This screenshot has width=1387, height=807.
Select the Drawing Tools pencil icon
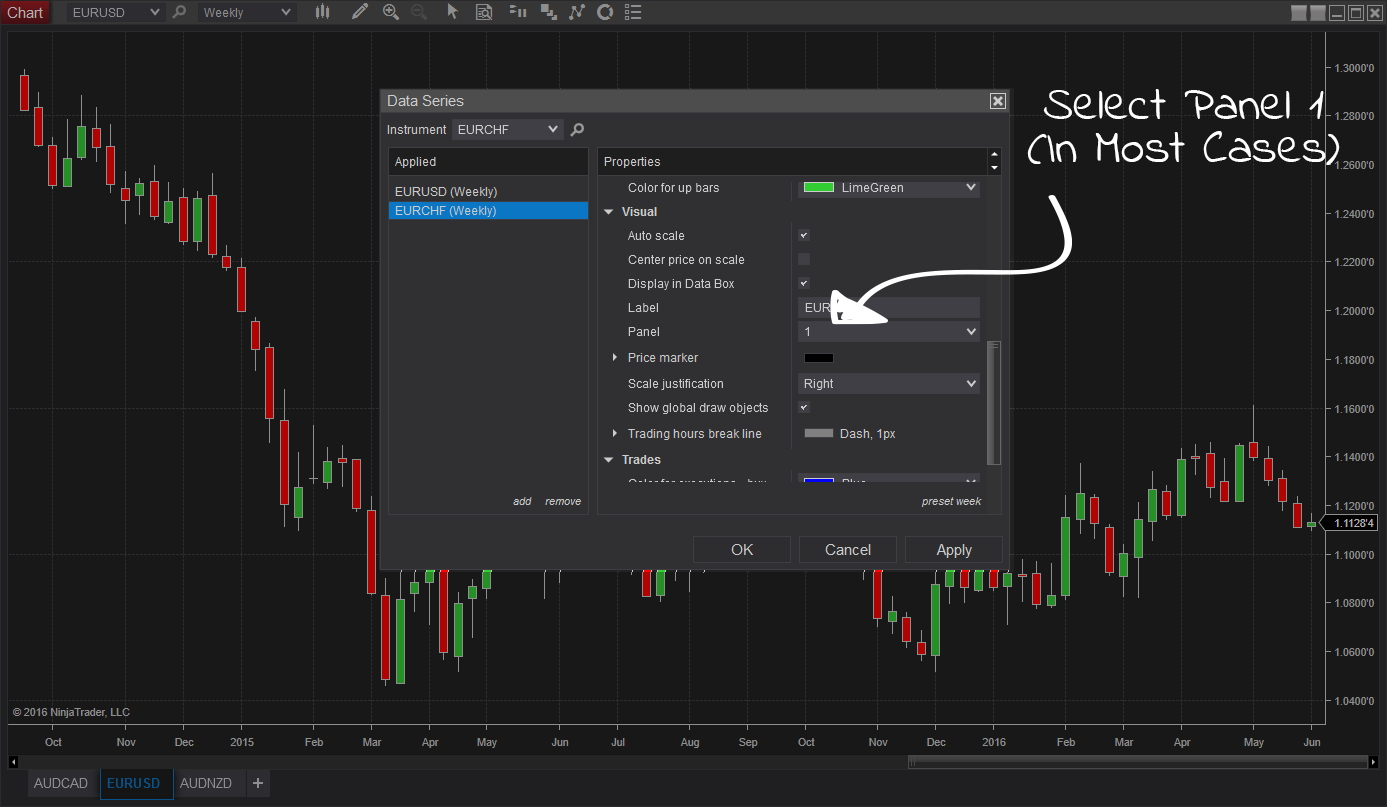(x=360, y=12)
